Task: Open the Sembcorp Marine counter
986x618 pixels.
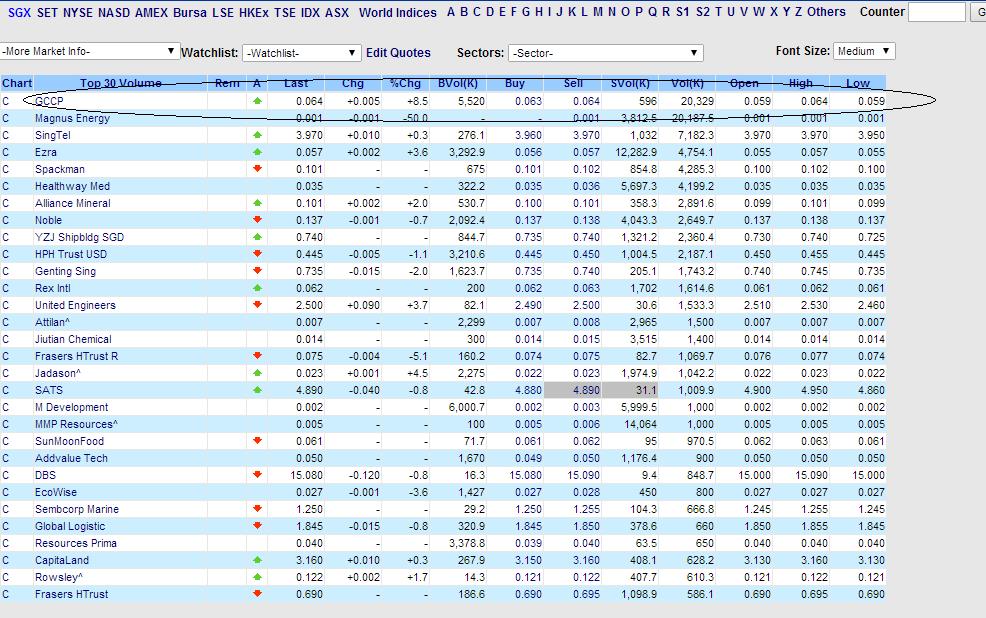Action: click(77, 509)
